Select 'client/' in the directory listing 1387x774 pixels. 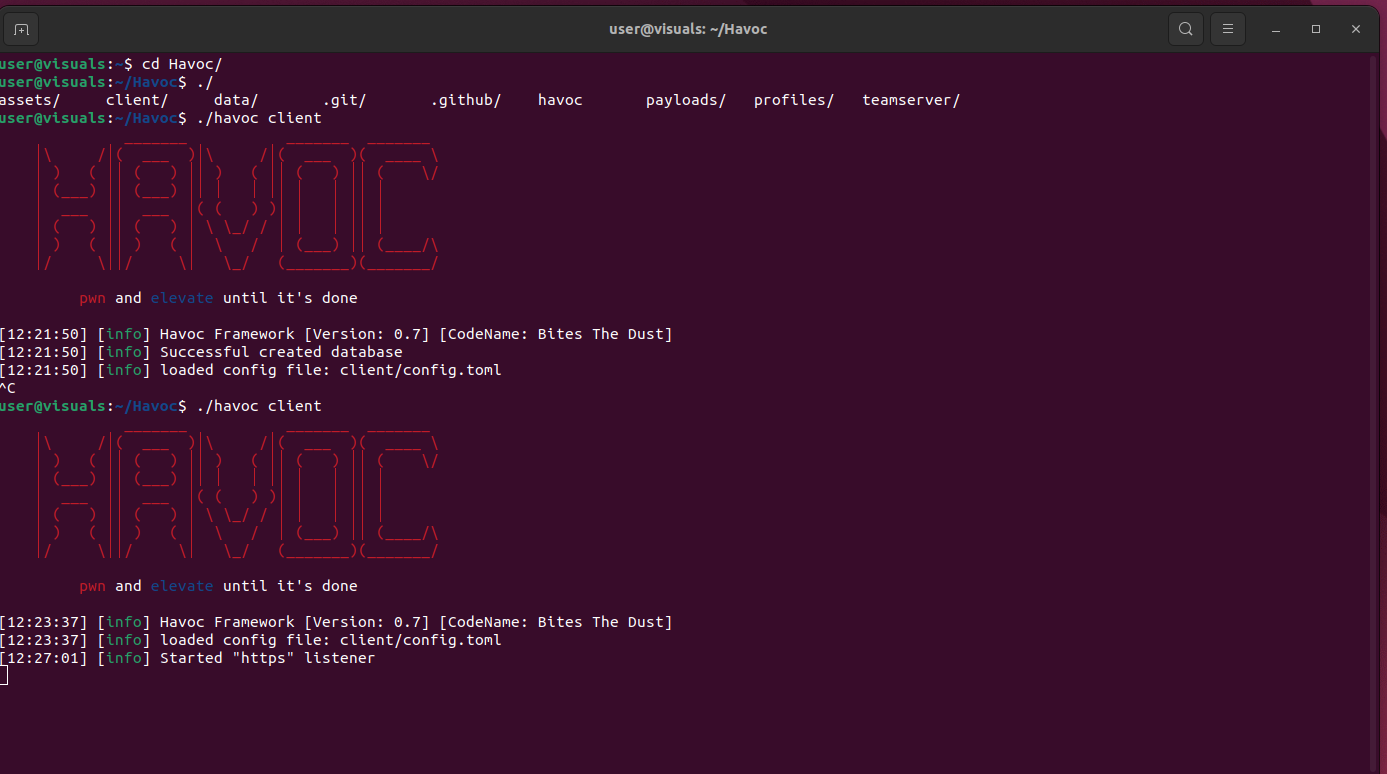coord(137,100)
